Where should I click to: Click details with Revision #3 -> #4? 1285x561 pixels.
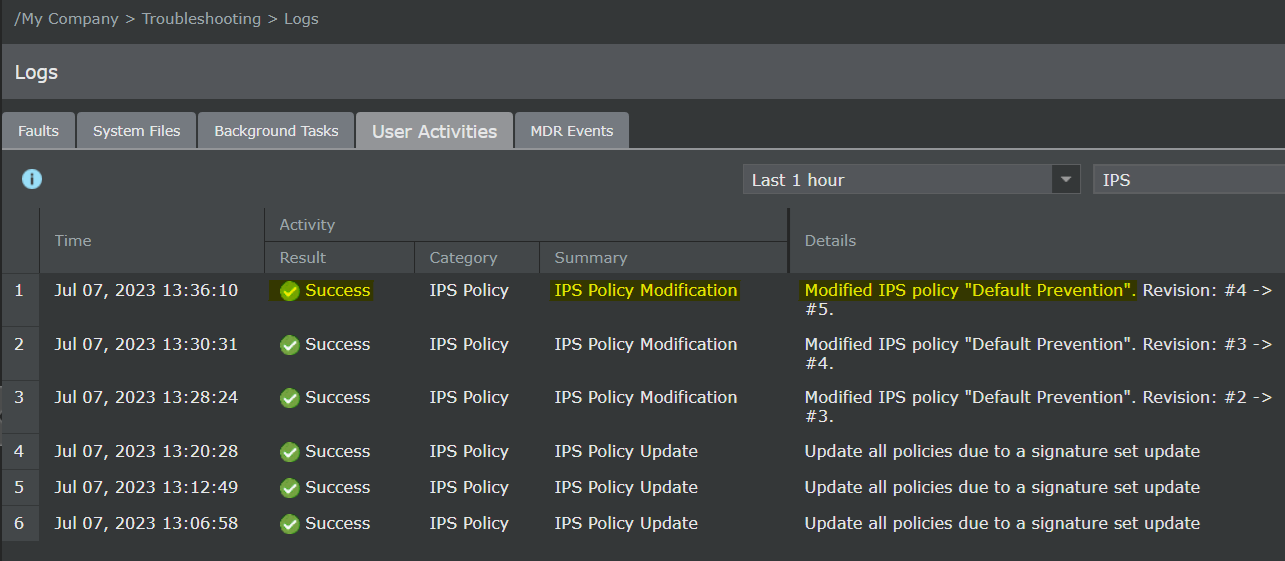click(x=1038, y=353)
